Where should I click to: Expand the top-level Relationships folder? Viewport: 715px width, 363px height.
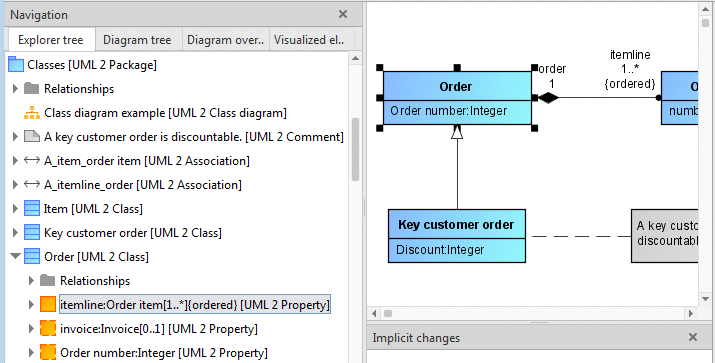point(15,88)
